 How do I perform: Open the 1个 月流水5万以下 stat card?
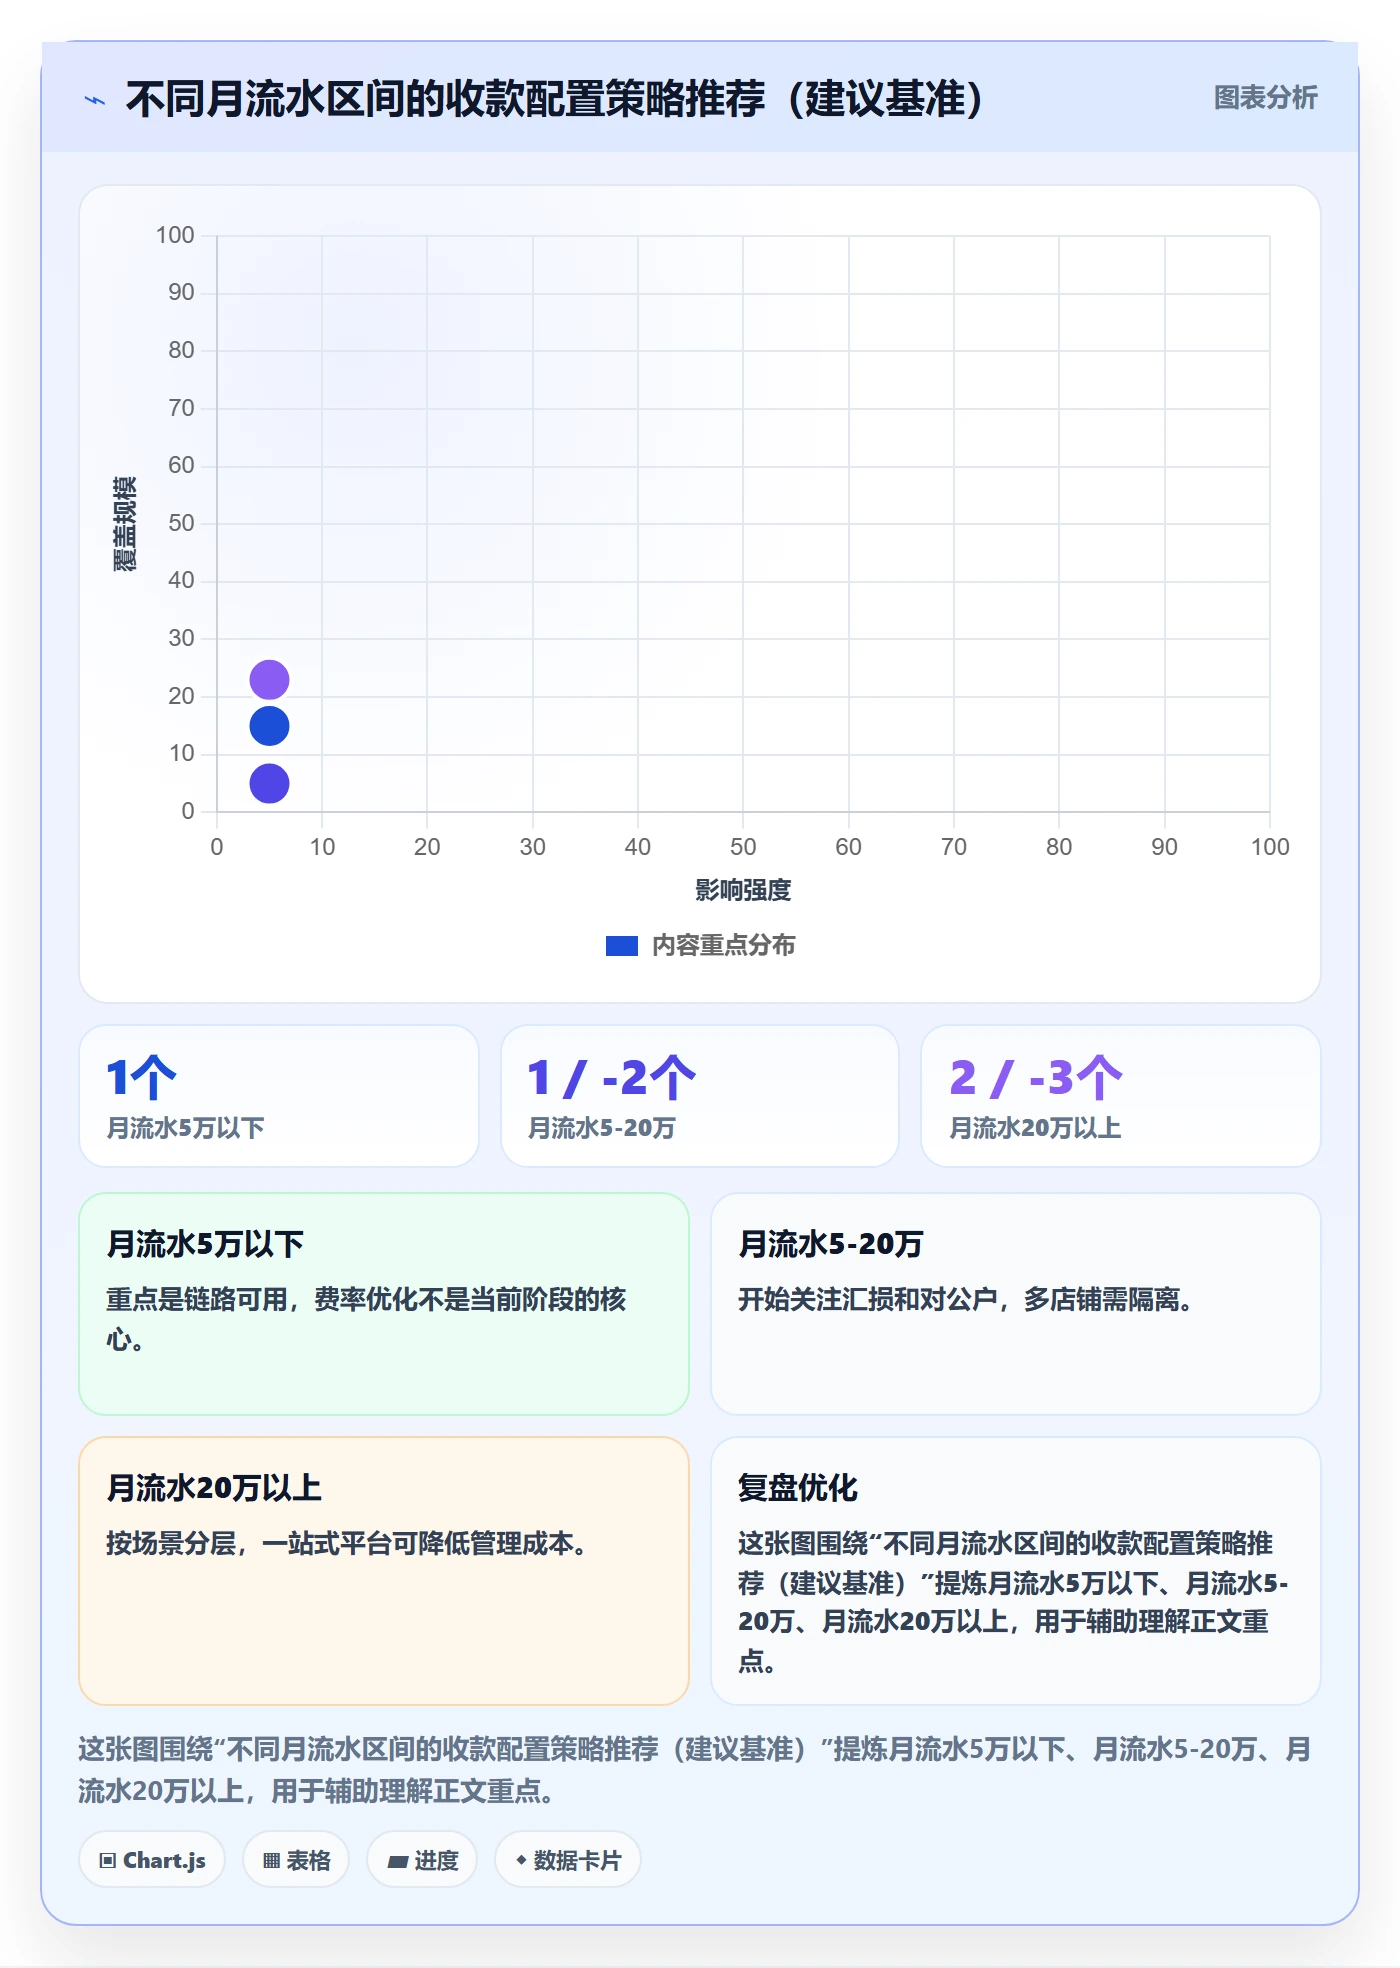pyautogui.click(x=279, y=1096)
